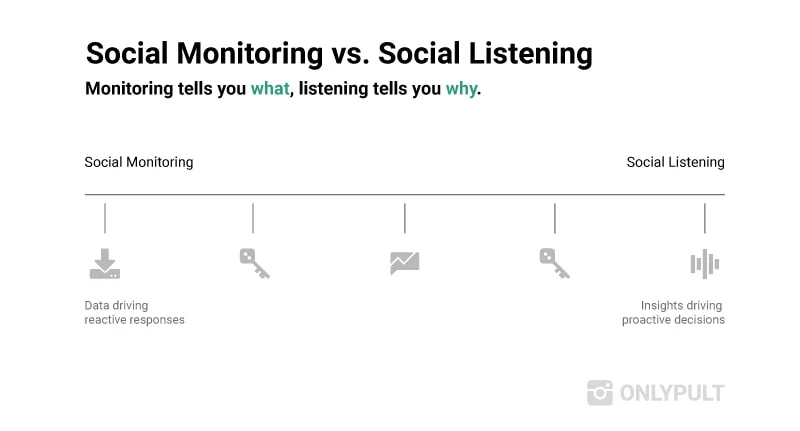
Task: Click the tick mark above the chart icon
Action: click(x=404, y=218)
